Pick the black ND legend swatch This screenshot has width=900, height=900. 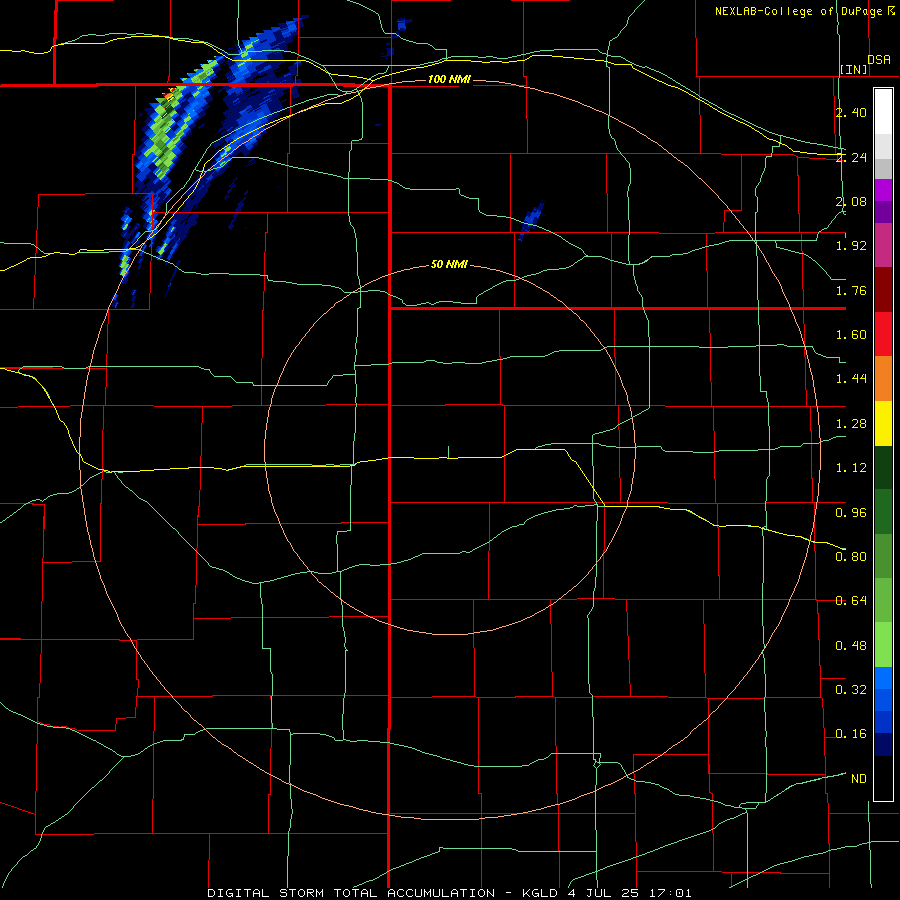coord(883,778)
